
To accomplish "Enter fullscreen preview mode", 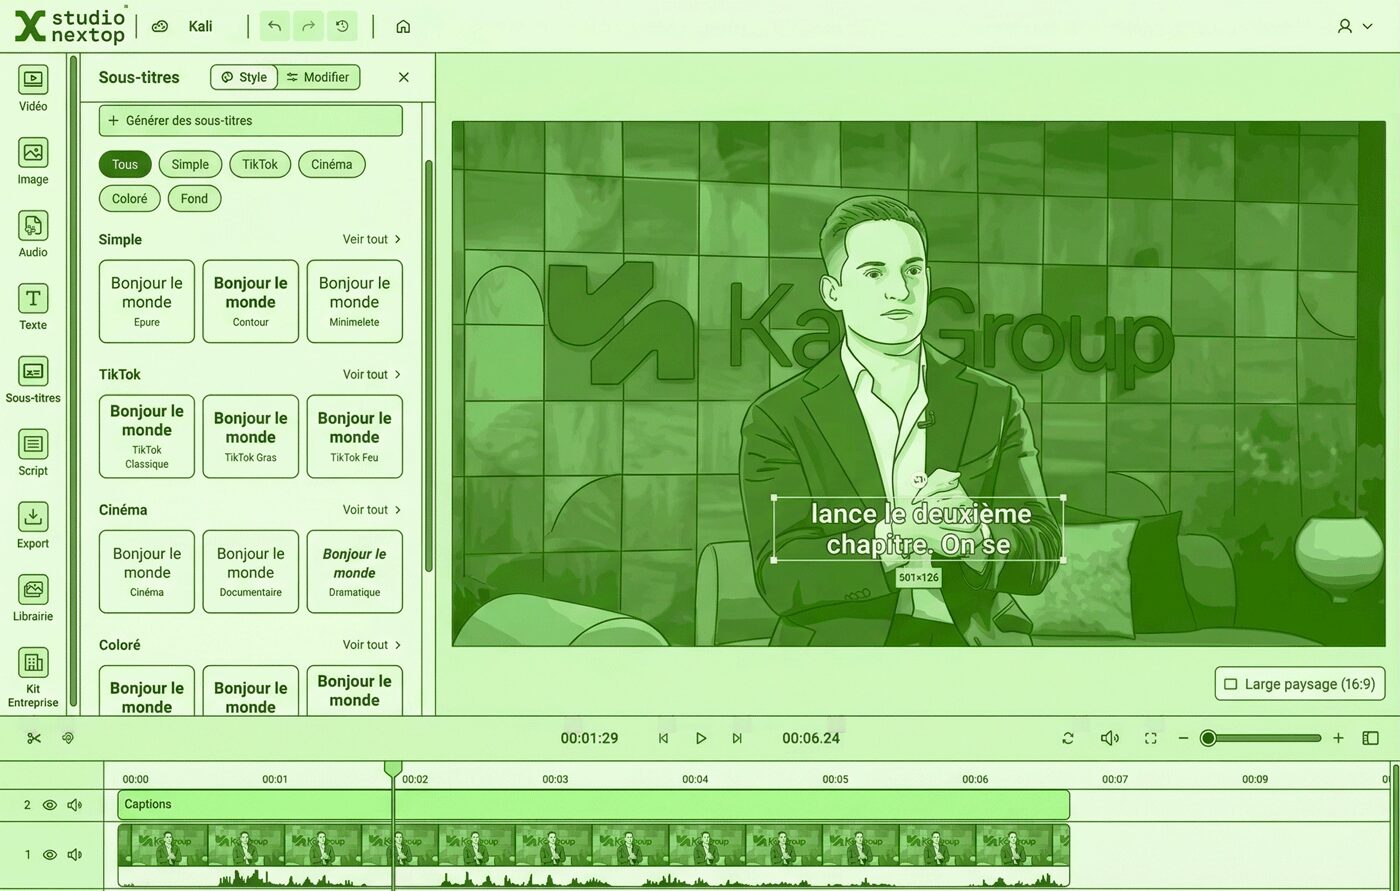I will click(x=1150, y=738).
